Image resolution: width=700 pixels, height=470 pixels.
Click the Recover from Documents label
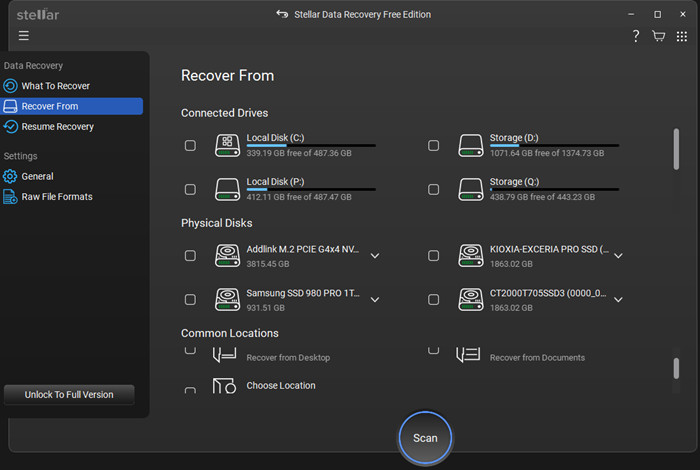click(x=537, y=358)
